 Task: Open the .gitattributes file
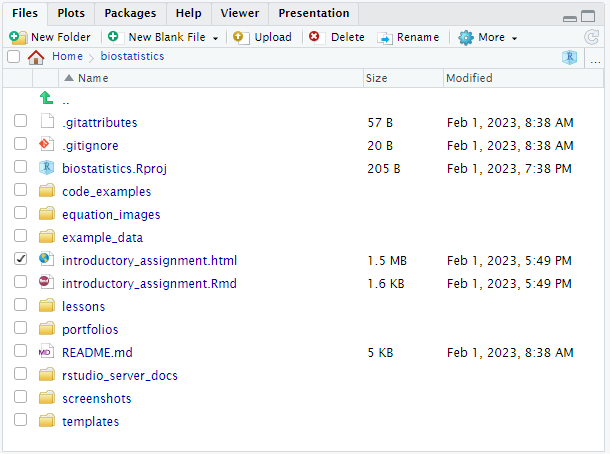(x=100, y=123)
